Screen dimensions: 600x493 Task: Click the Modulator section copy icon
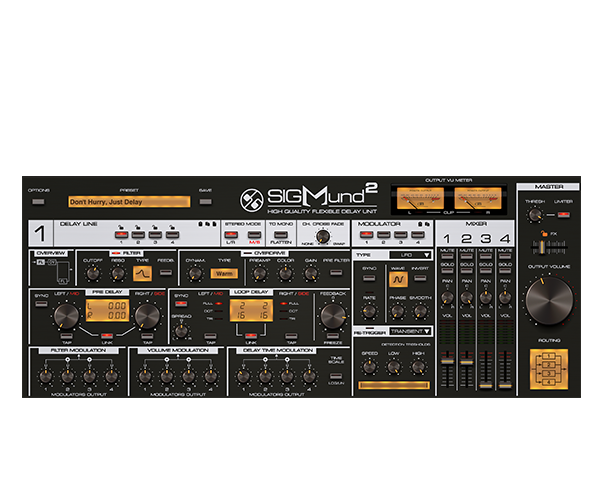tap(427, 224)
